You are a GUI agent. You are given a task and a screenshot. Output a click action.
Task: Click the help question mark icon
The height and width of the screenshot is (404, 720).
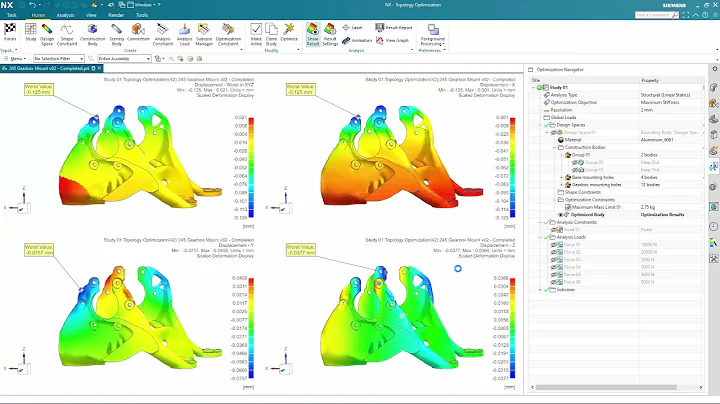coord(705,15)
